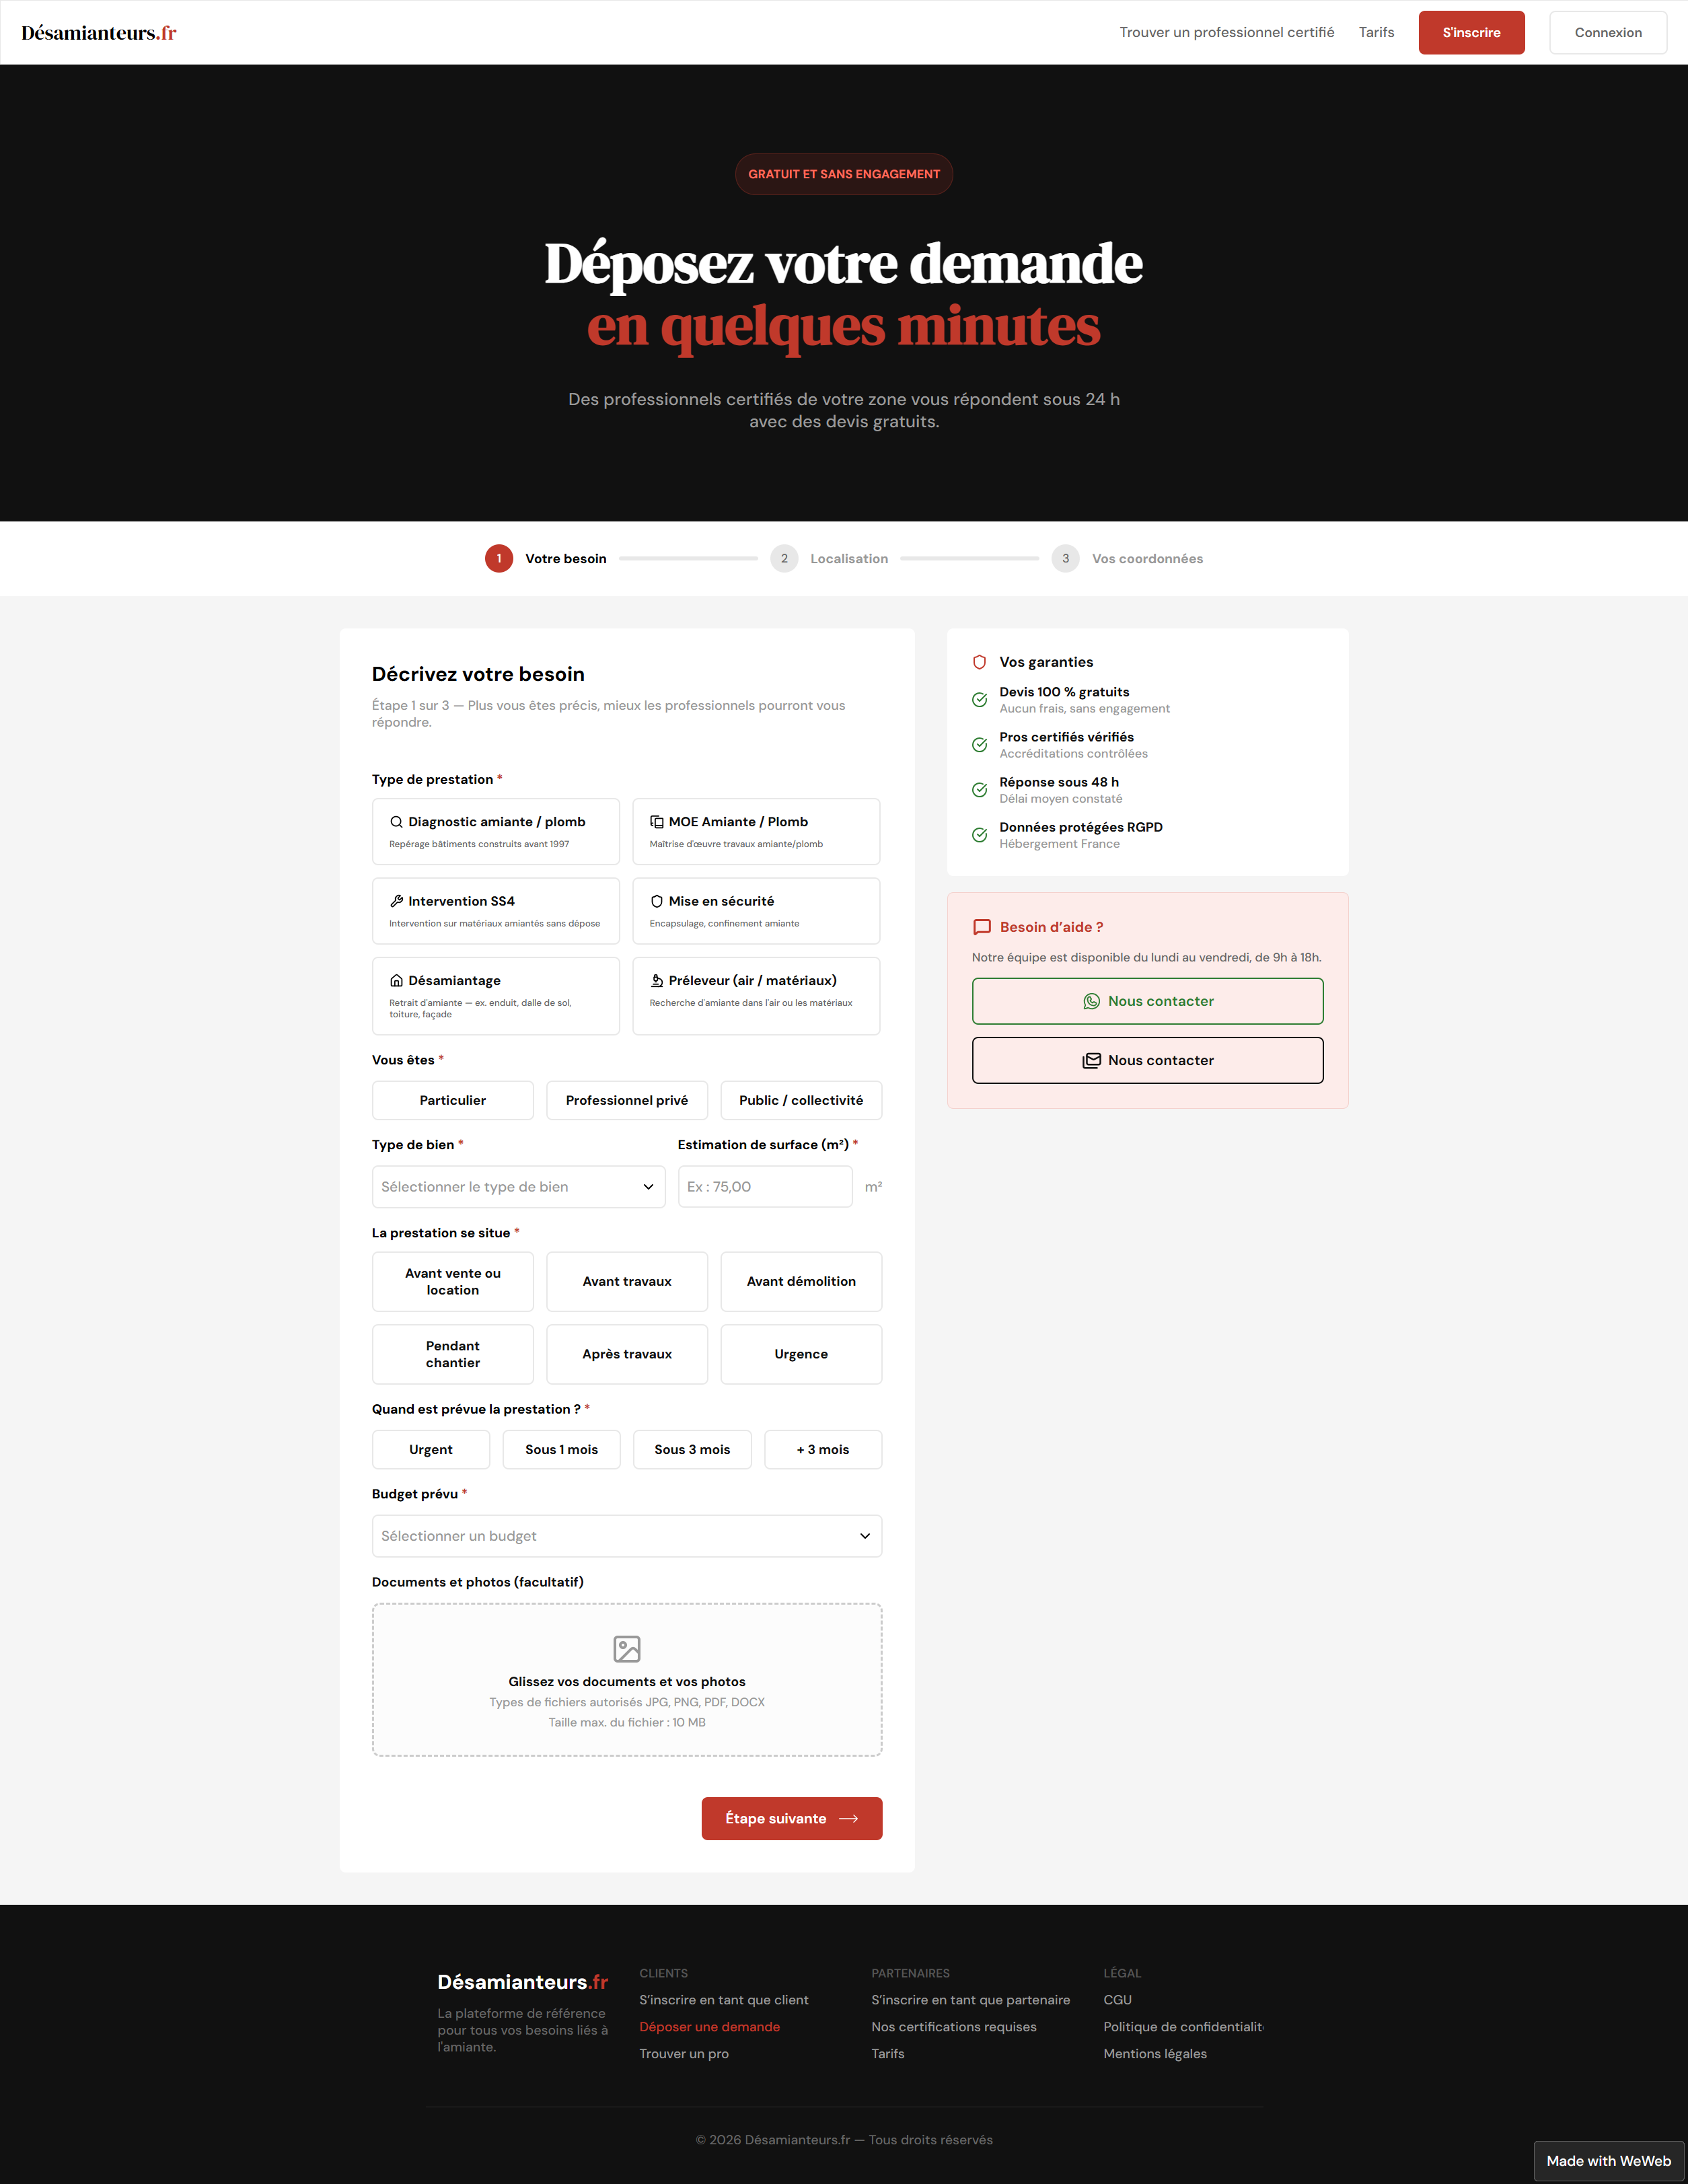Click the S'inscrire button in header

(x=1471, y=33)
